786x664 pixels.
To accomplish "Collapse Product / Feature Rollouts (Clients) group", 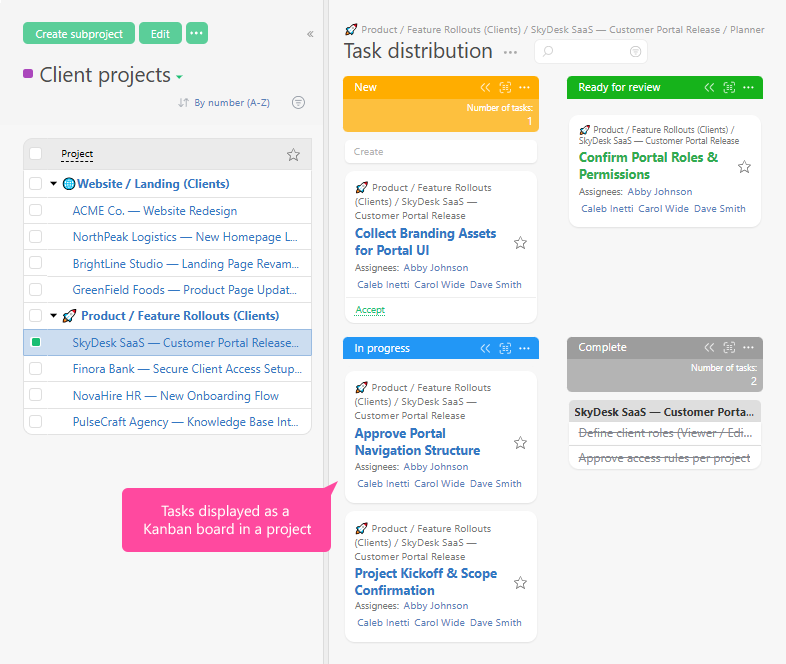I will (x=54, y=316).
